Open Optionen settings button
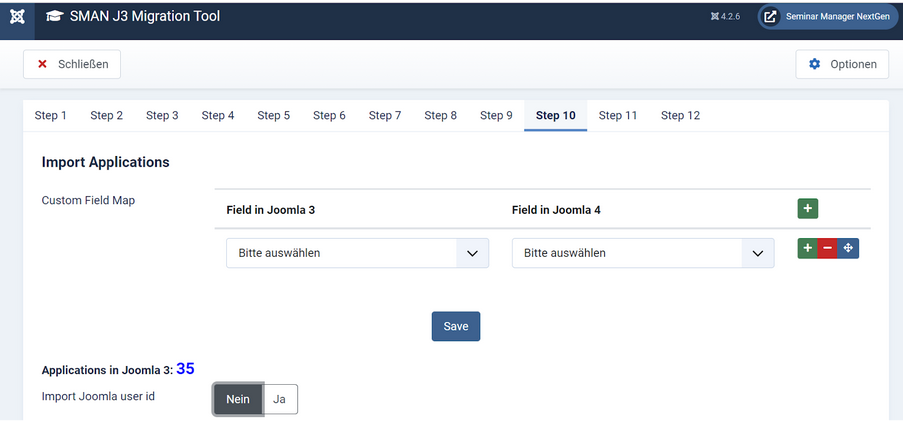Image resolution: width=903 pixels, height=429 pixels. tap(842, 64)
